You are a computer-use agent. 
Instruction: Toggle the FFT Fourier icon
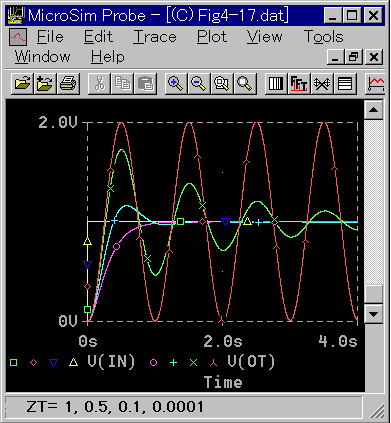click(299, 83)
